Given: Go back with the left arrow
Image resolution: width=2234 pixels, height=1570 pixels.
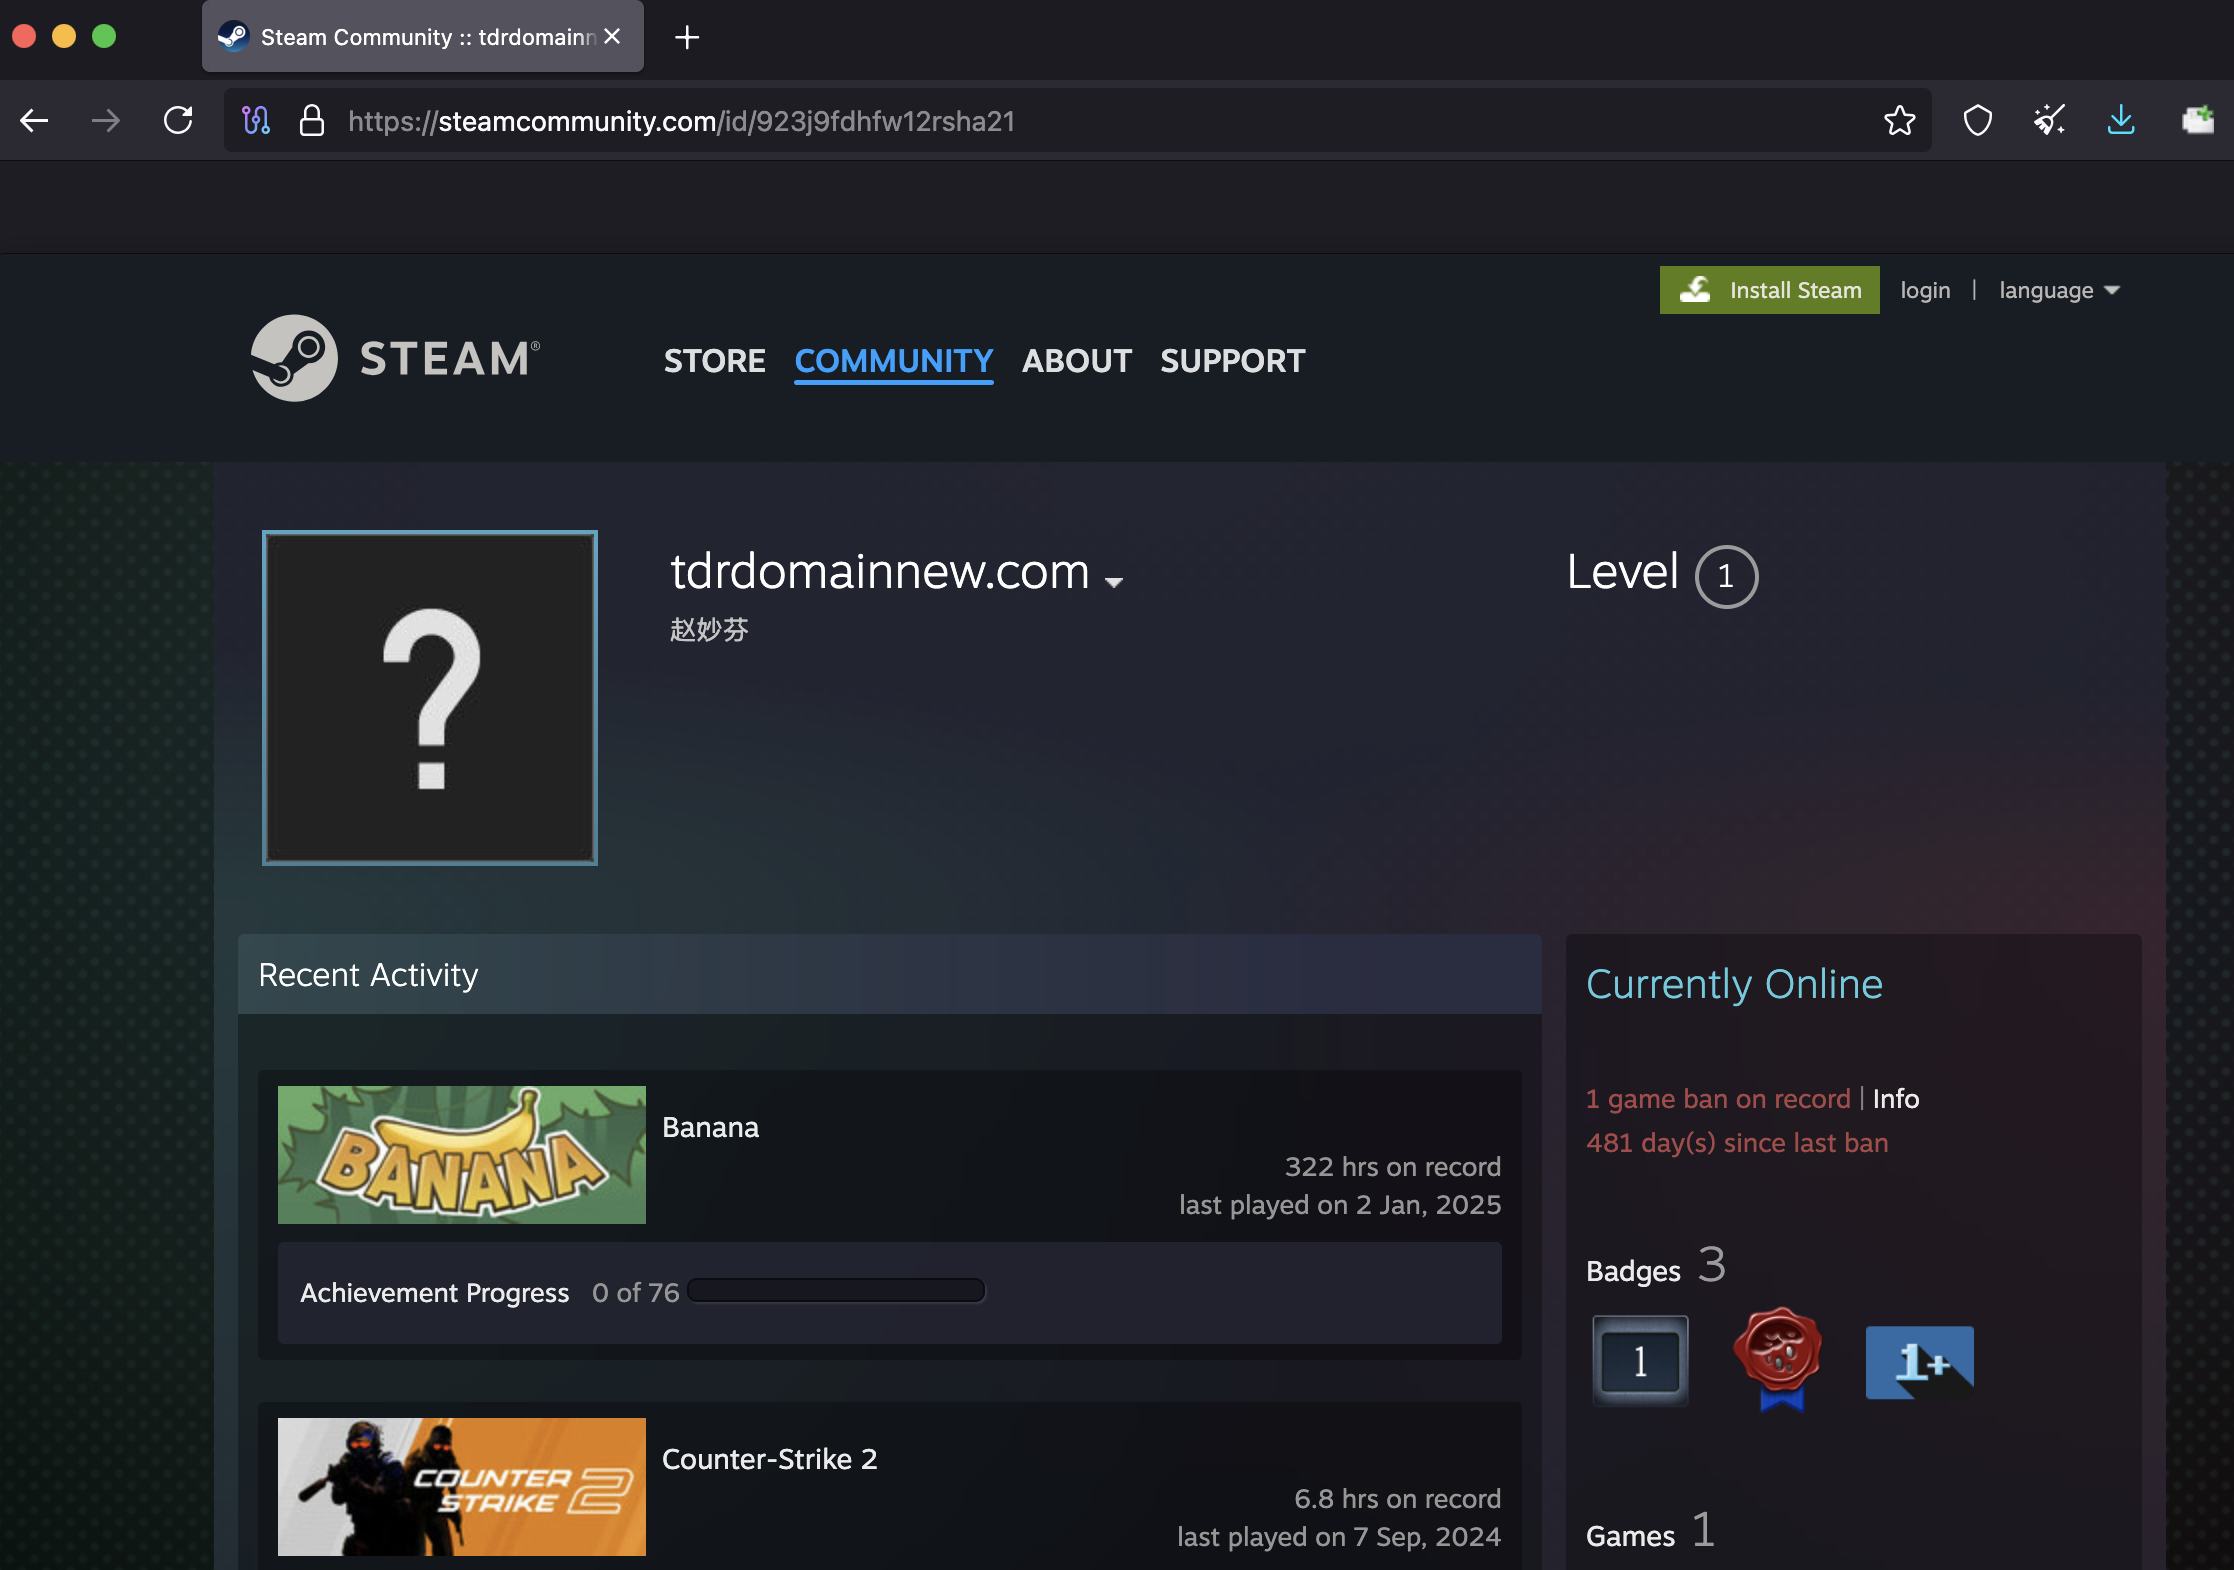Looking at the screenshot, I should [35, 121].
